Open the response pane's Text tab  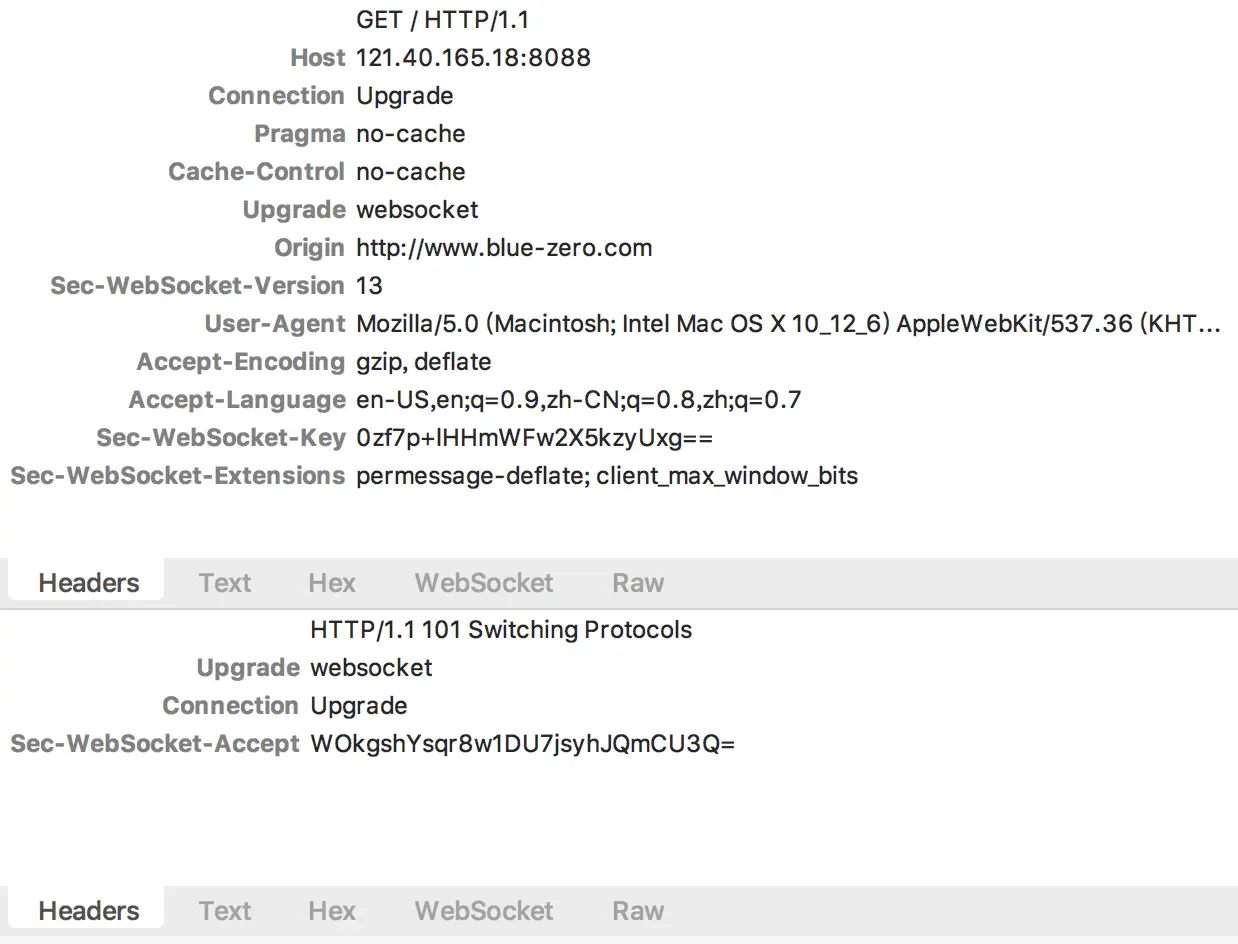click(225, 911)
